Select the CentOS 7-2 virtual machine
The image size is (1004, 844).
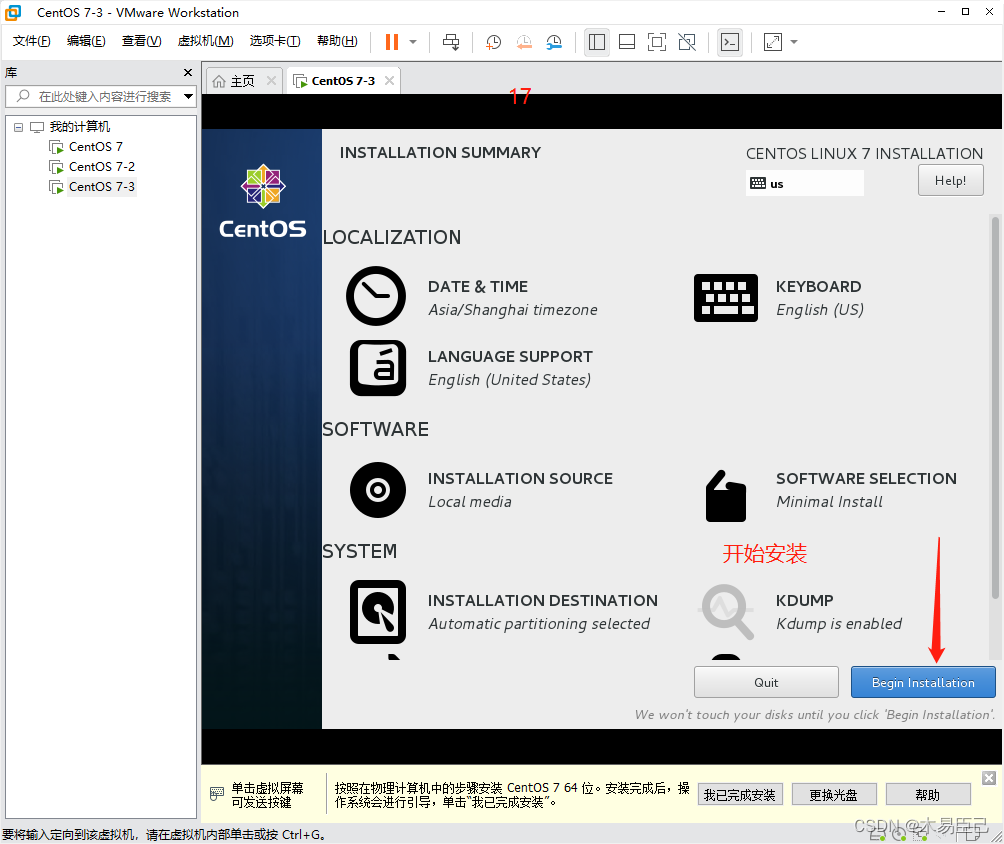pos(101,166)
